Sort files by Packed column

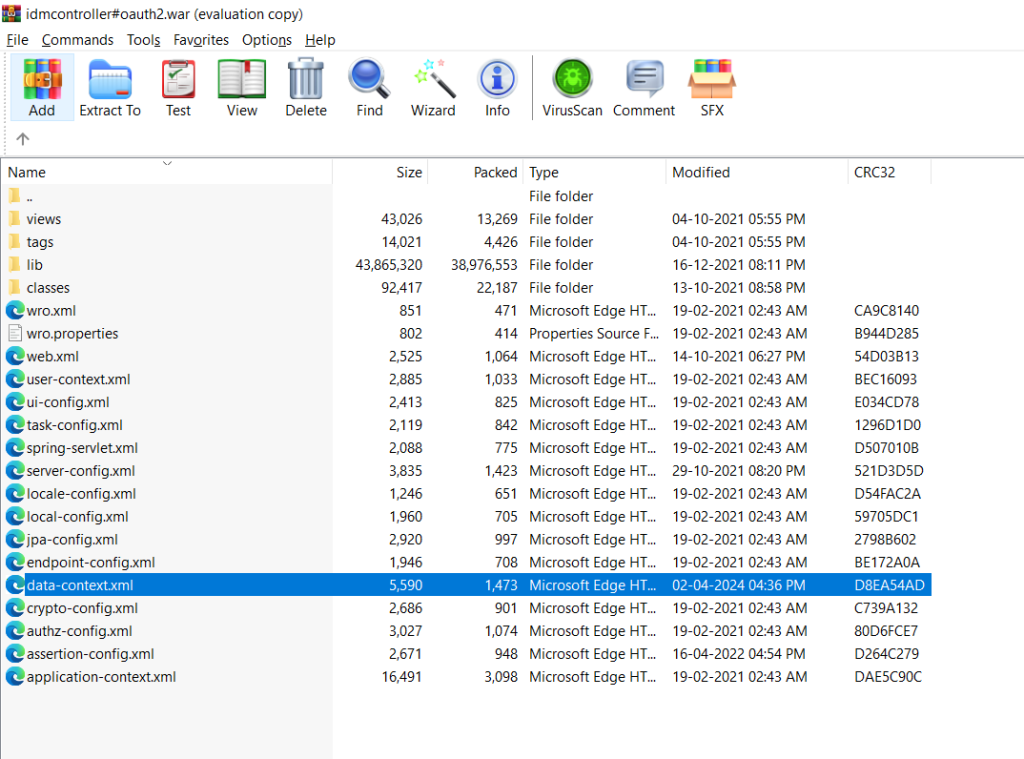pyautogui.click(x=495, y=172)
